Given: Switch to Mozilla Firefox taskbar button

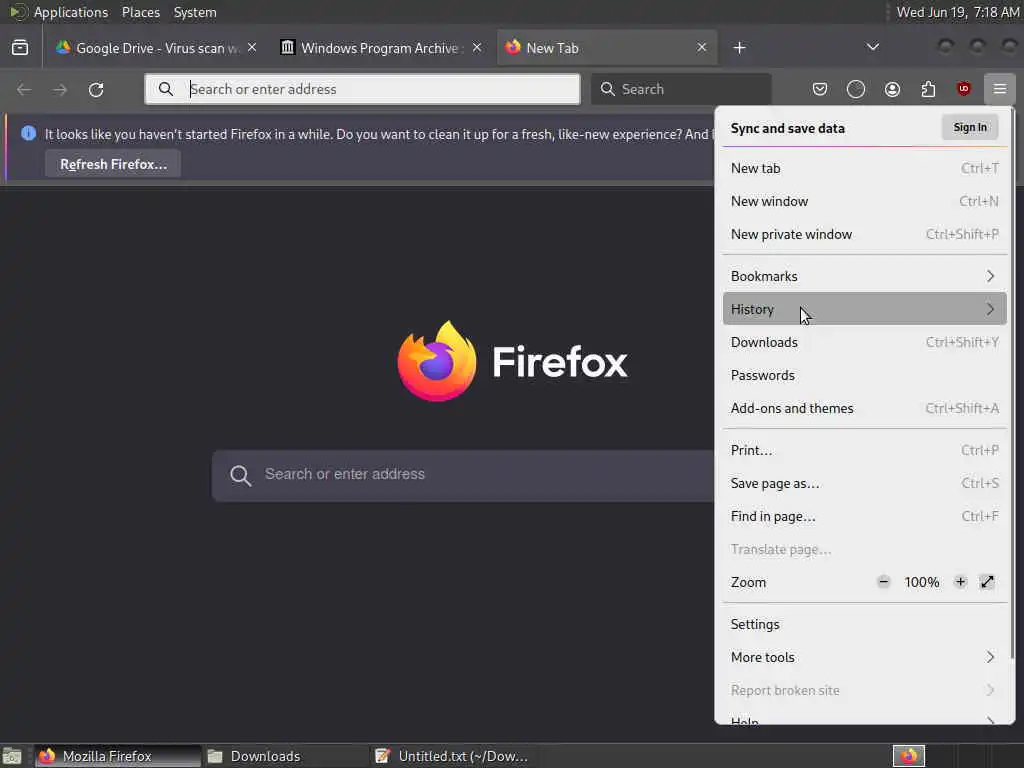Looking at the screenshot, I should (x=118, y=756).
